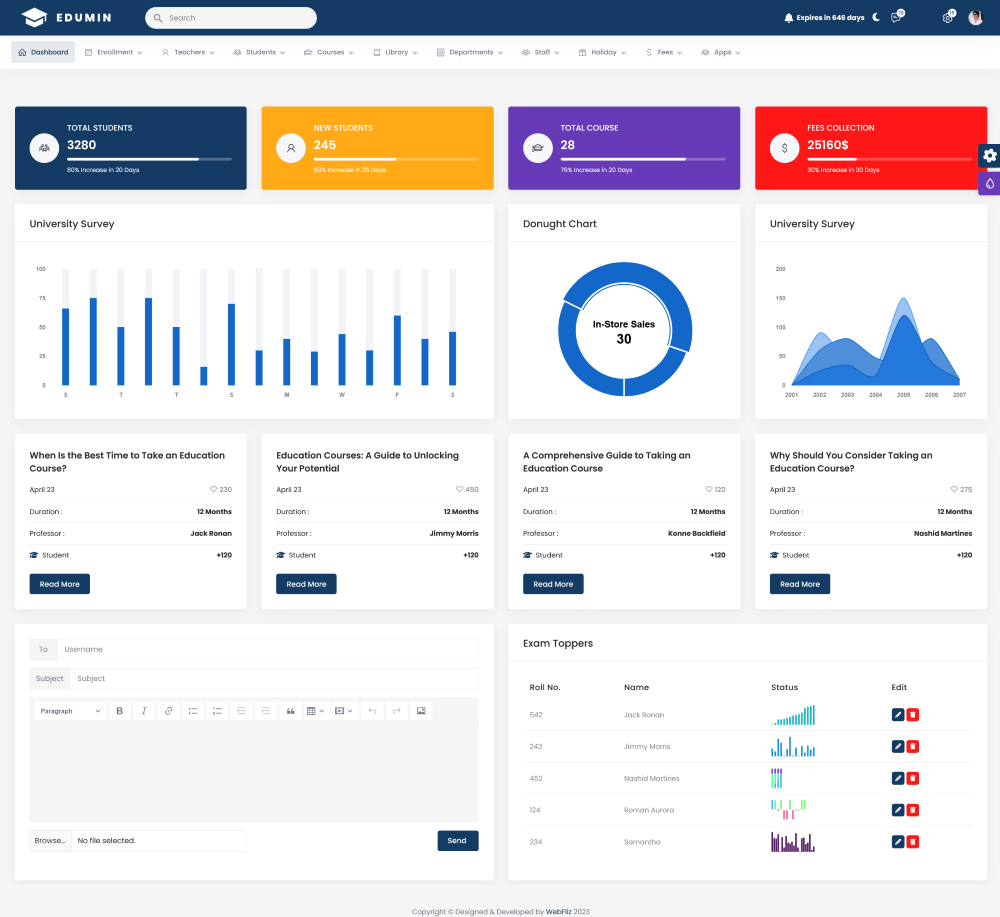Open the header settings gear with badge

[947, 18]
